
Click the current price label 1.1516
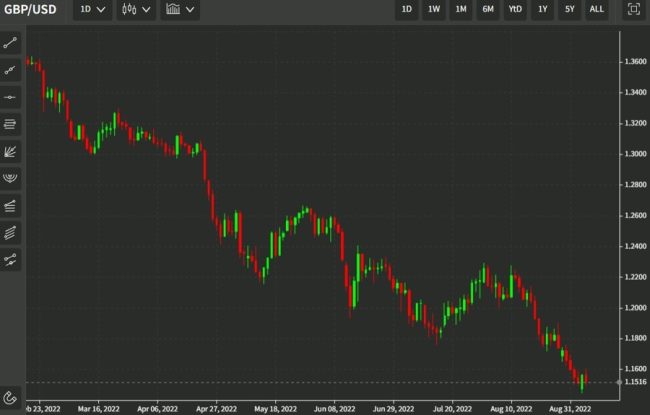click(635, 382)
